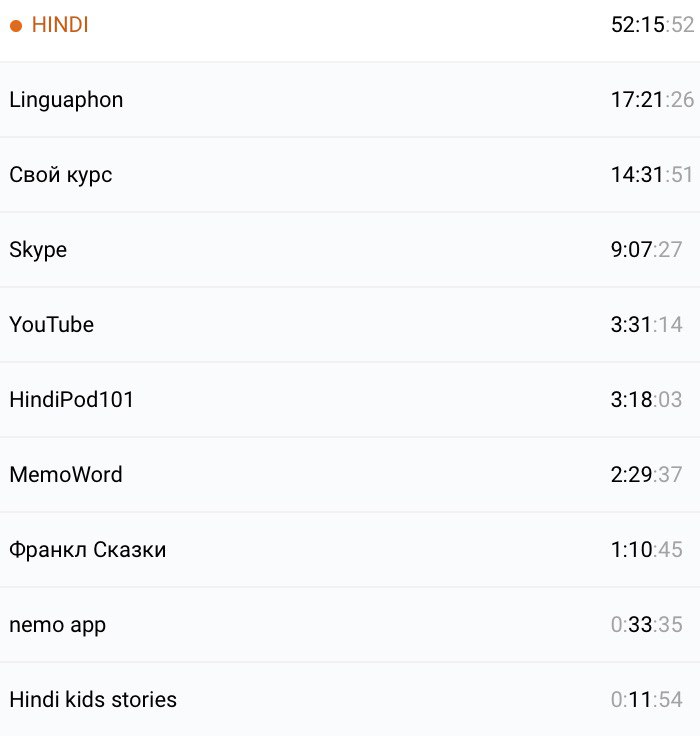Viewport: 700px width, 736px height.
Task: Click the HINDI total time 52:15:52
Action: click(652, 26)
